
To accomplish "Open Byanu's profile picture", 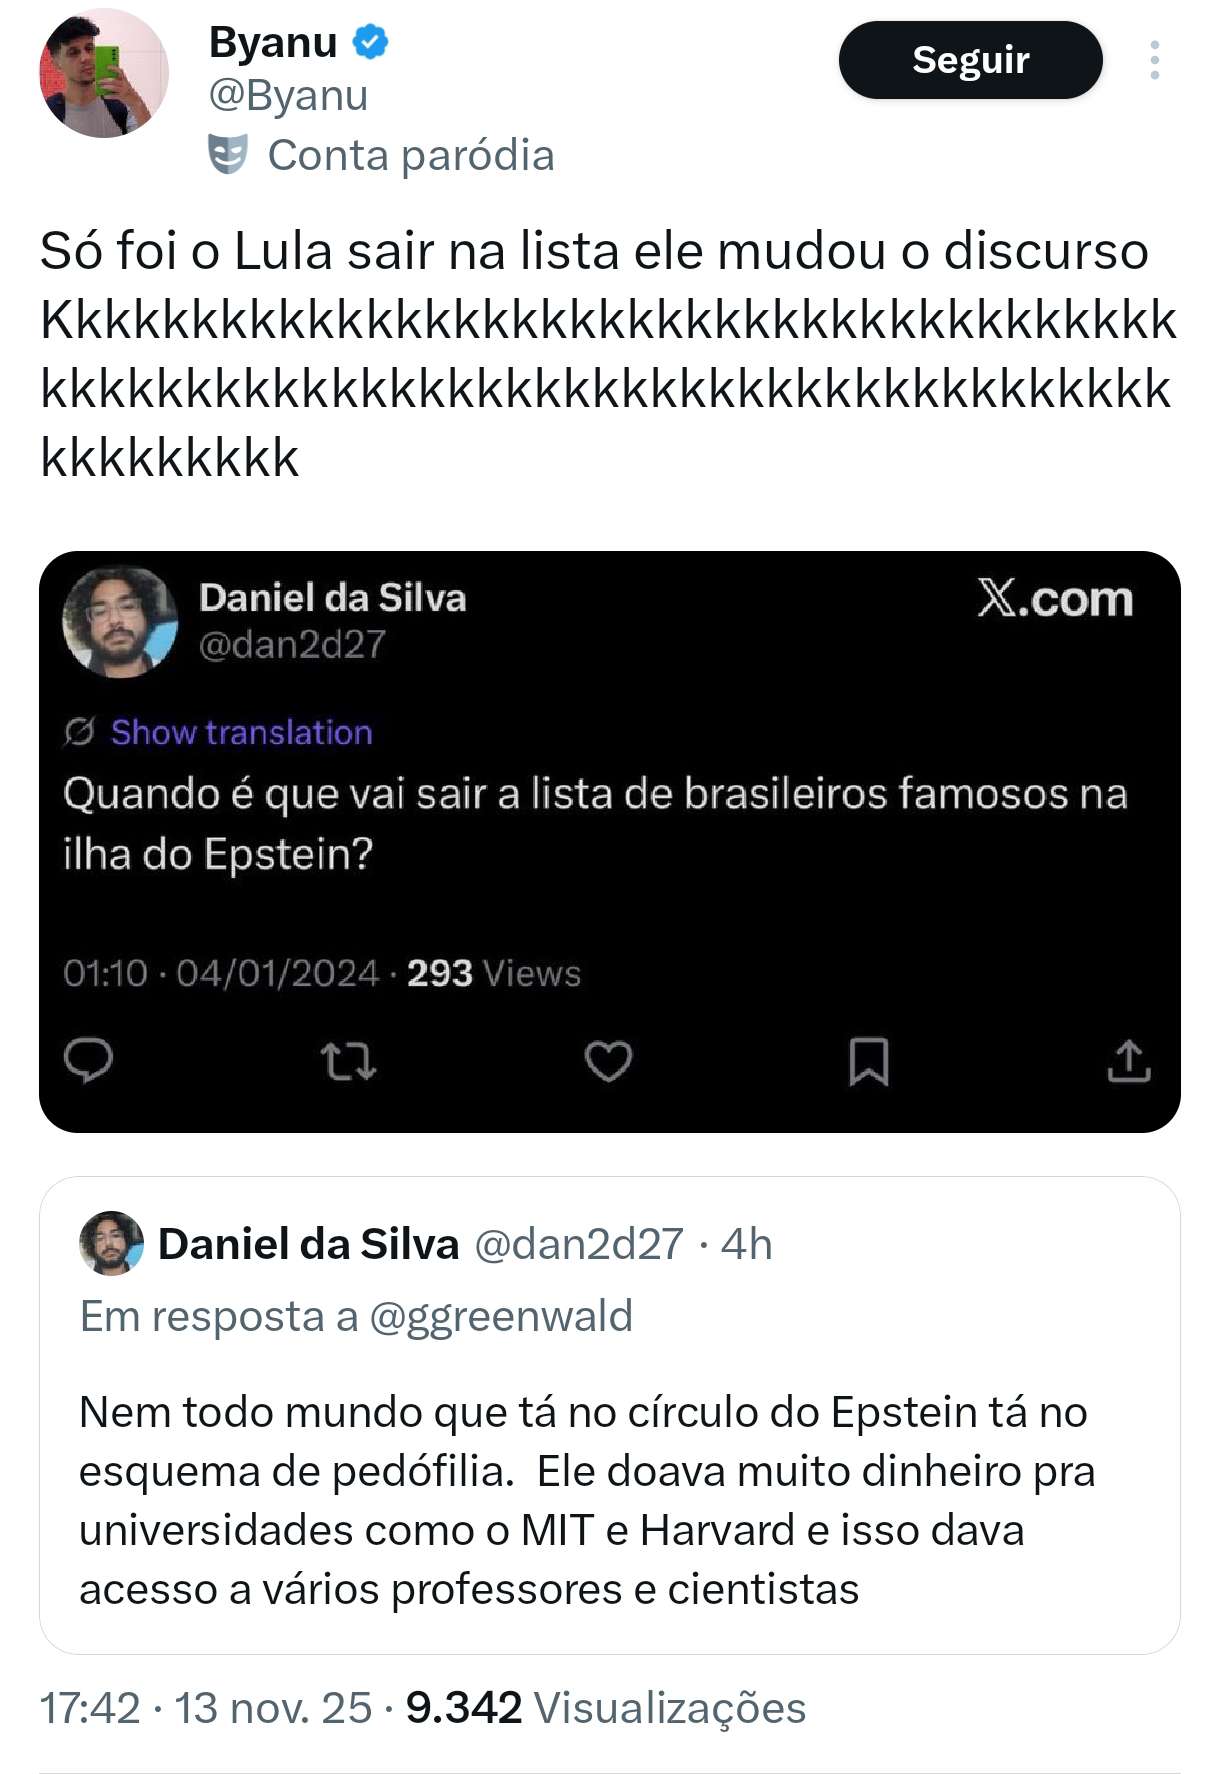I will (104, 74).
